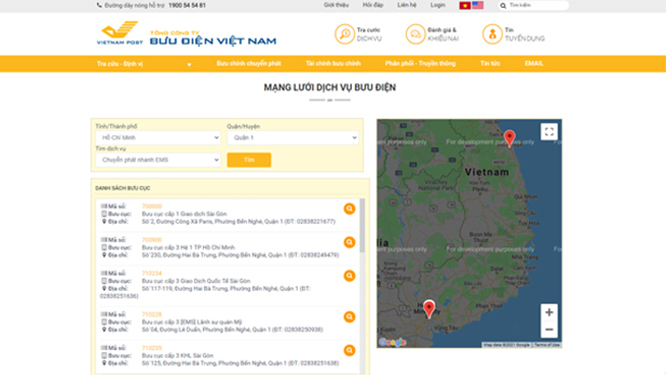Open the Tỉnh/Thành phố dropdown
The width and height of the screenshot is (666, 375).
point(158,138)
